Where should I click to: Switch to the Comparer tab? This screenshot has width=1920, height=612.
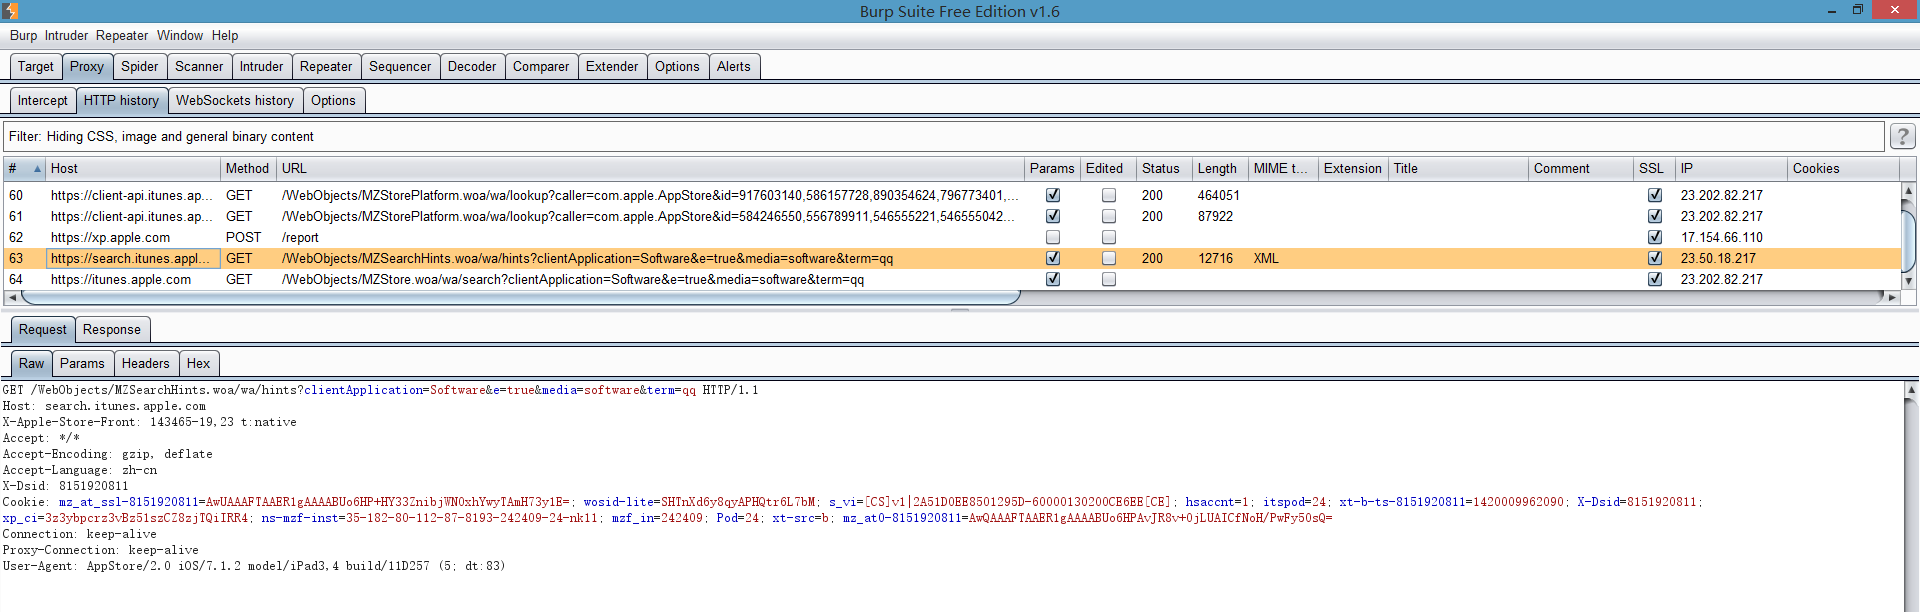tap(541, 66)
